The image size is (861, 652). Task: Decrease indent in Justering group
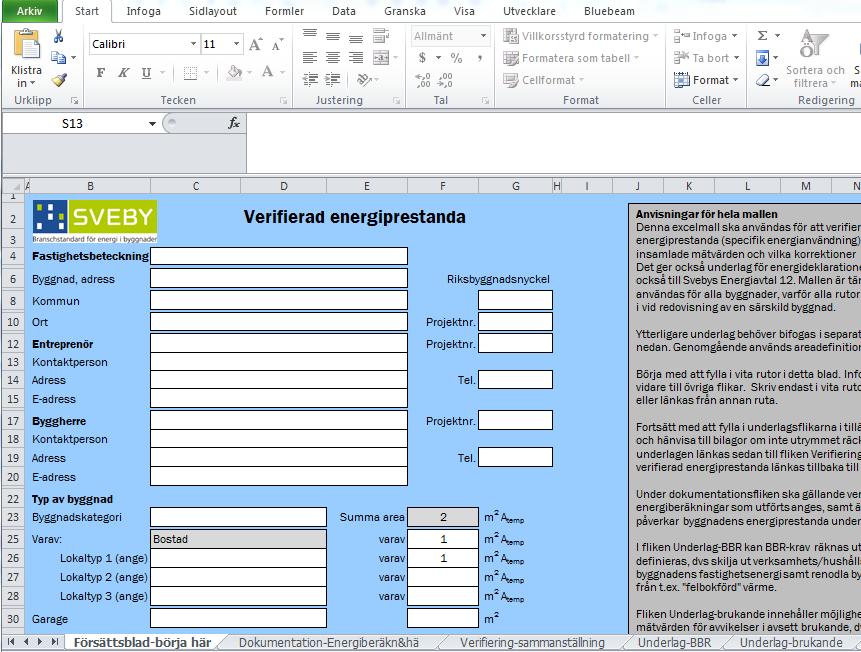click(x=310, y=80)
